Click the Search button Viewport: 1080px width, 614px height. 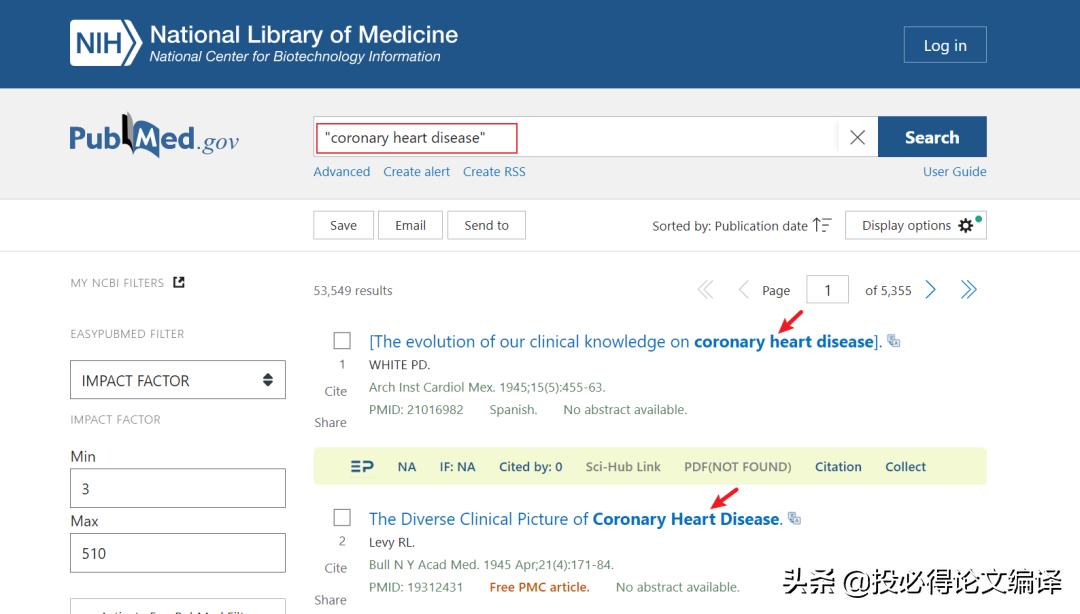coord(931,136)
